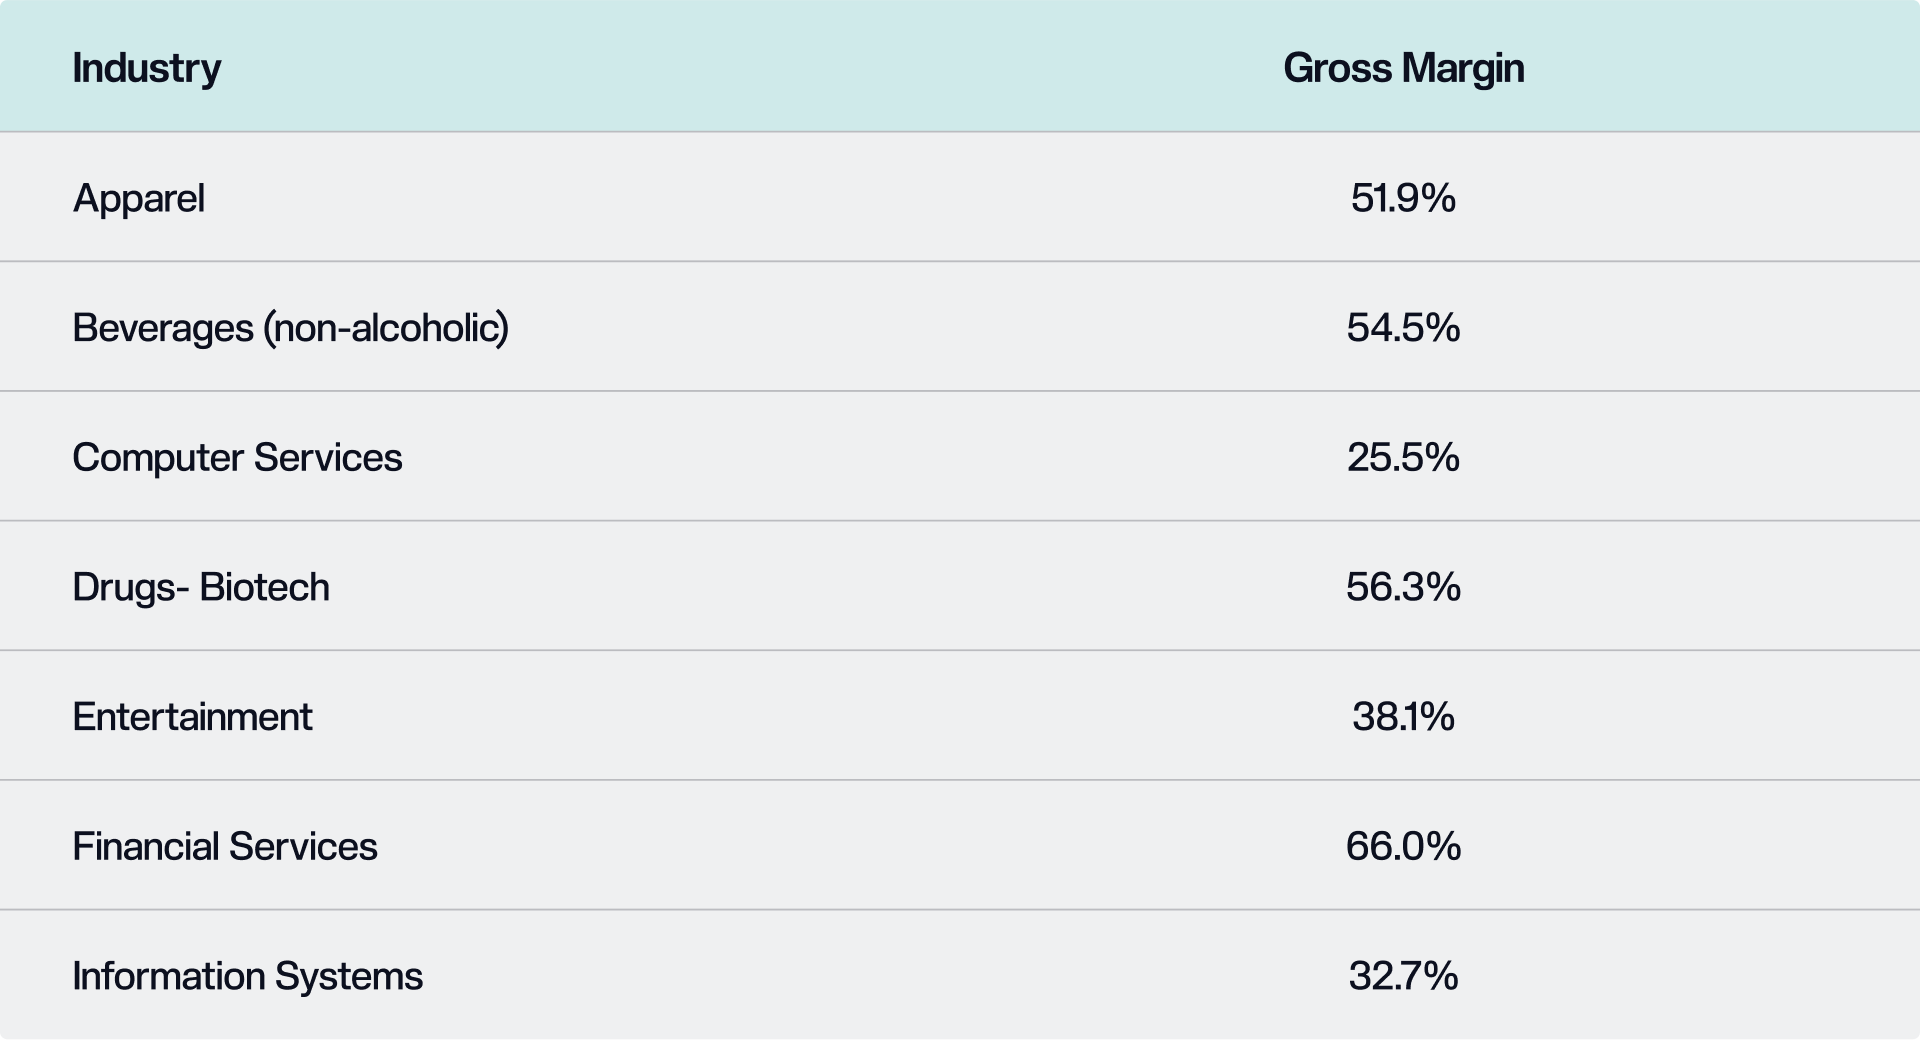Select the 54.5% gross margin value

[x=1403, y=328]
